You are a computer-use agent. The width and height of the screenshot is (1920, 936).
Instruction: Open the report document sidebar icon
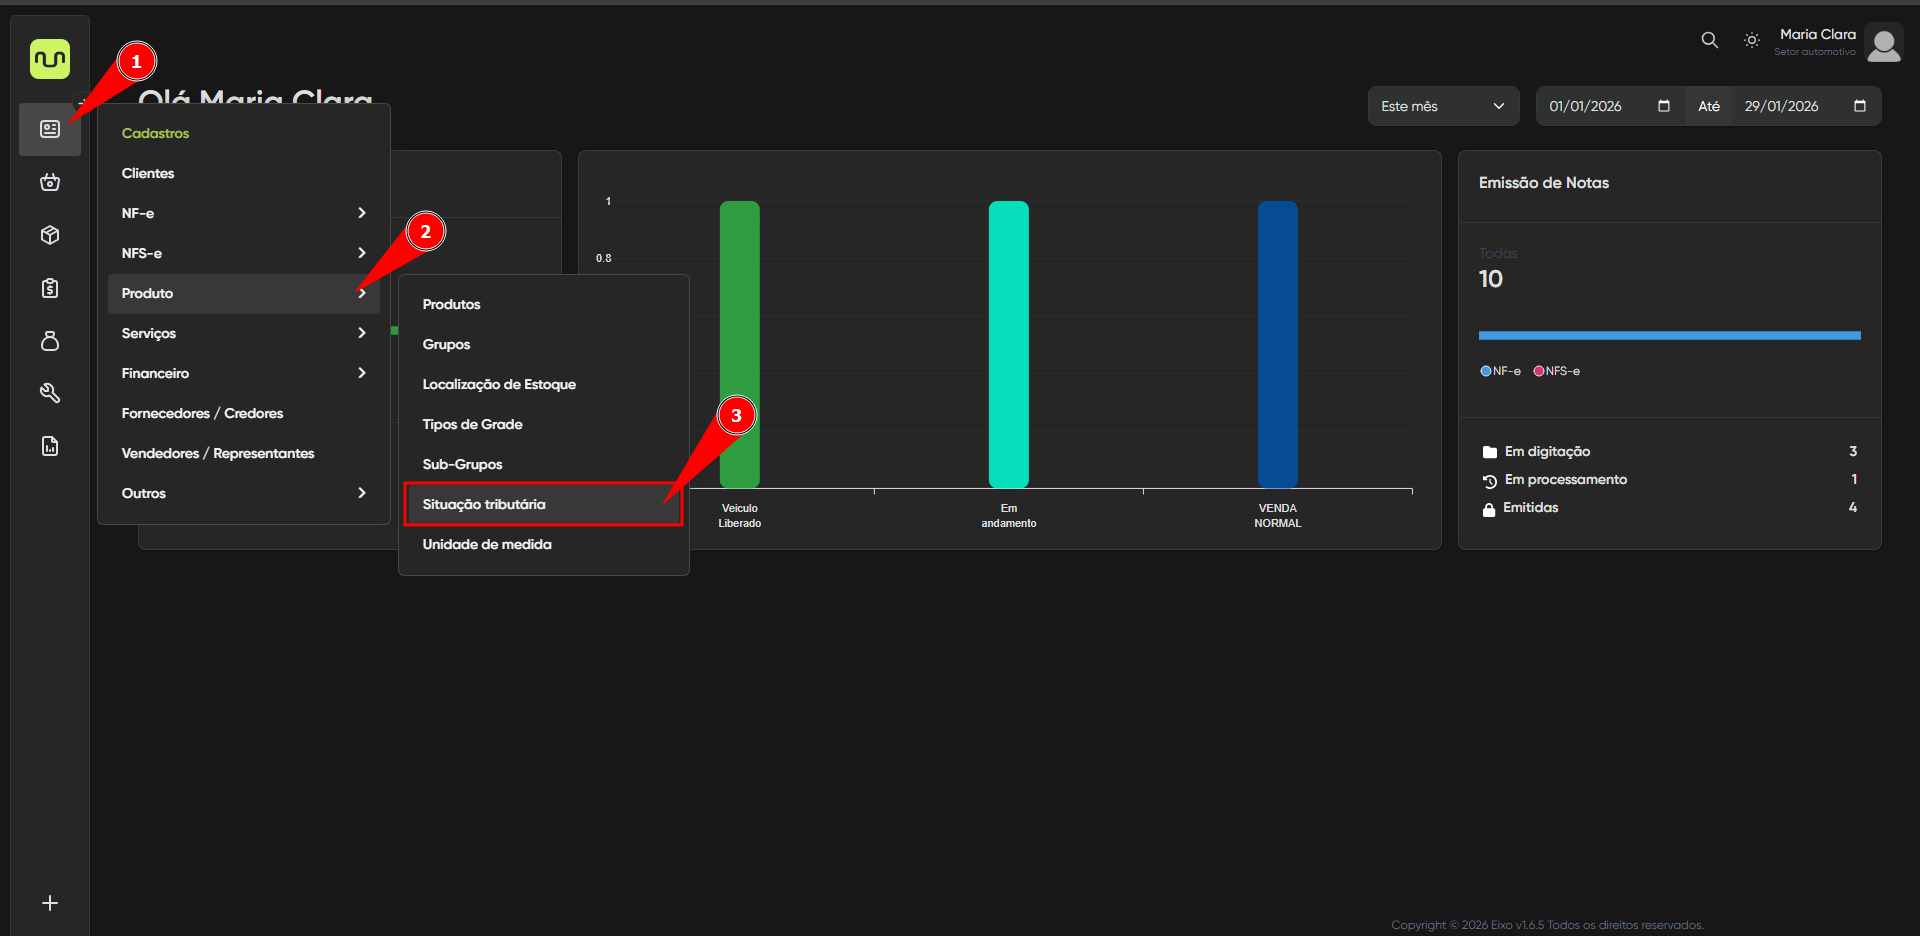coord(50,446)
